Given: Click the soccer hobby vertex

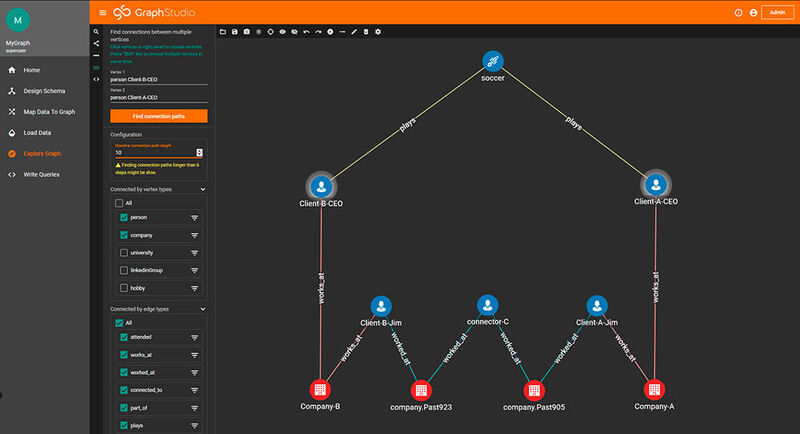Looking at the screenshot, I should pyautogui.click(x=490, y=62).
